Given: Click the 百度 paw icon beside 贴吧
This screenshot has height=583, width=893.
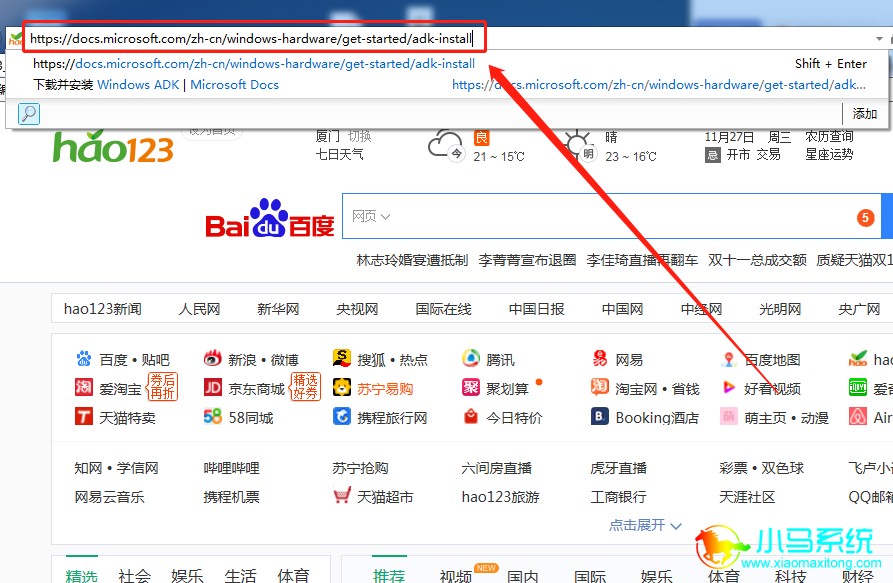Looking at the screenshot, I should tap(84, 359).
